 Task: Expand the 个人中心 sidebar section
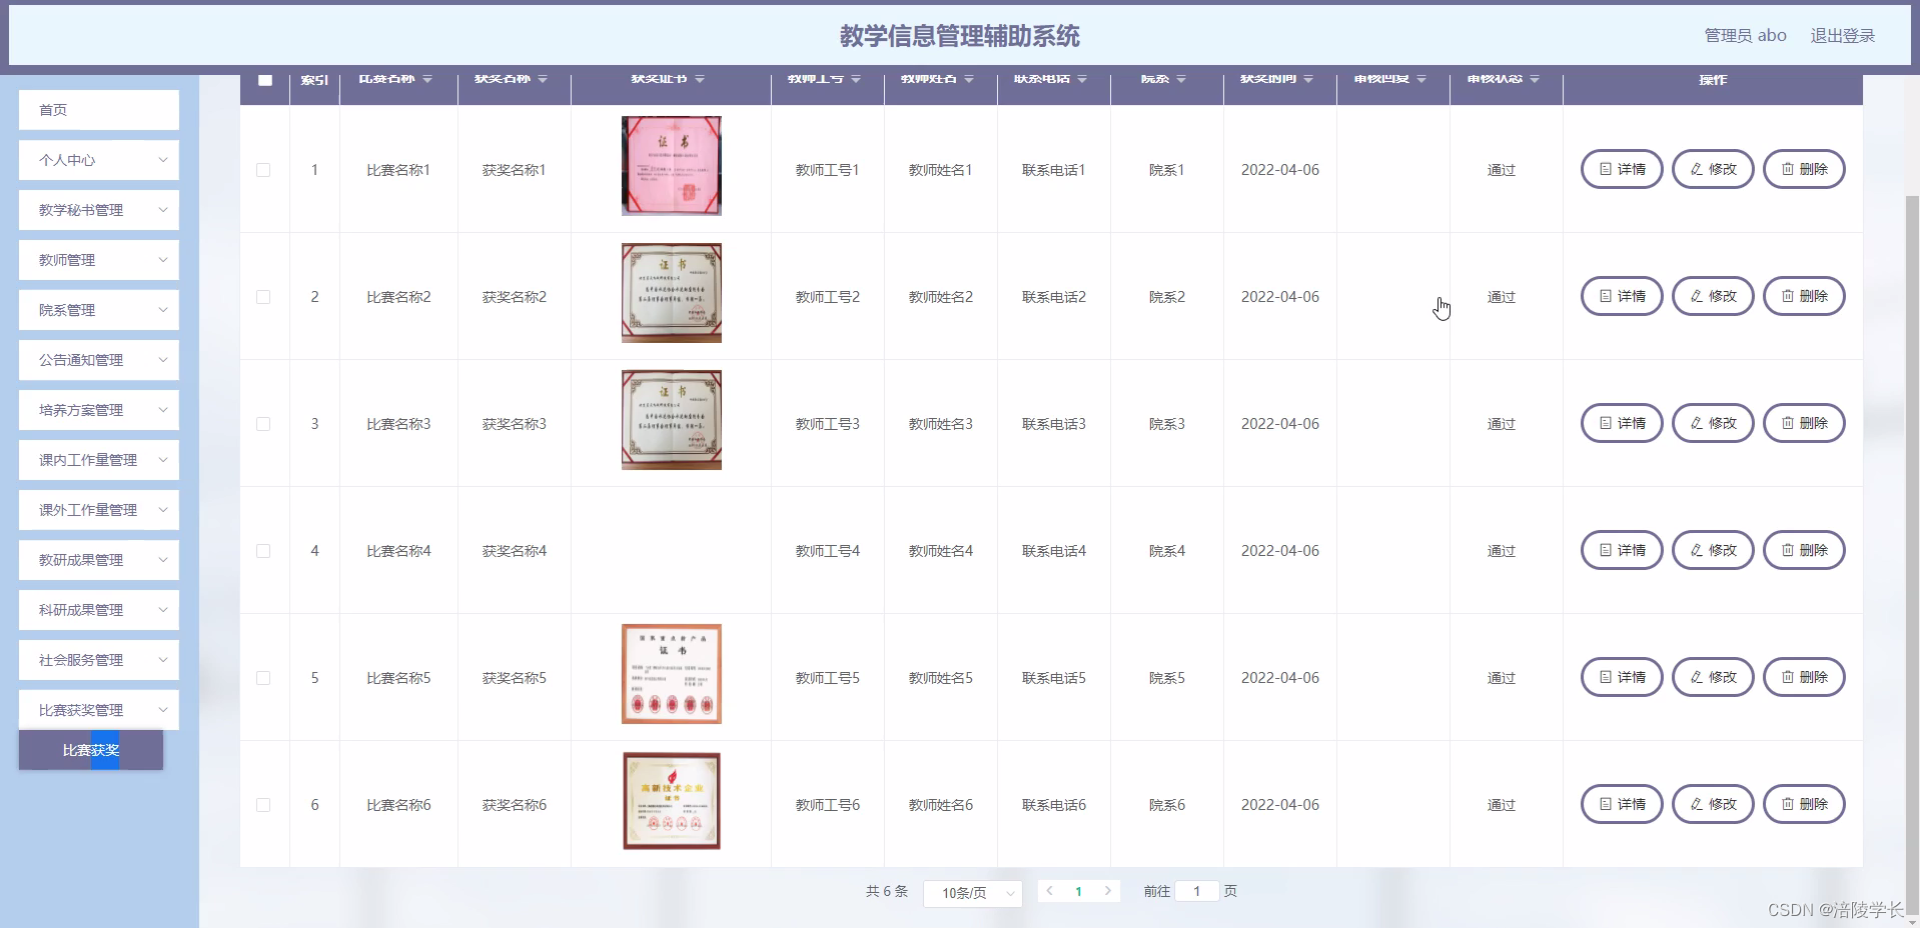pos(98,159)
